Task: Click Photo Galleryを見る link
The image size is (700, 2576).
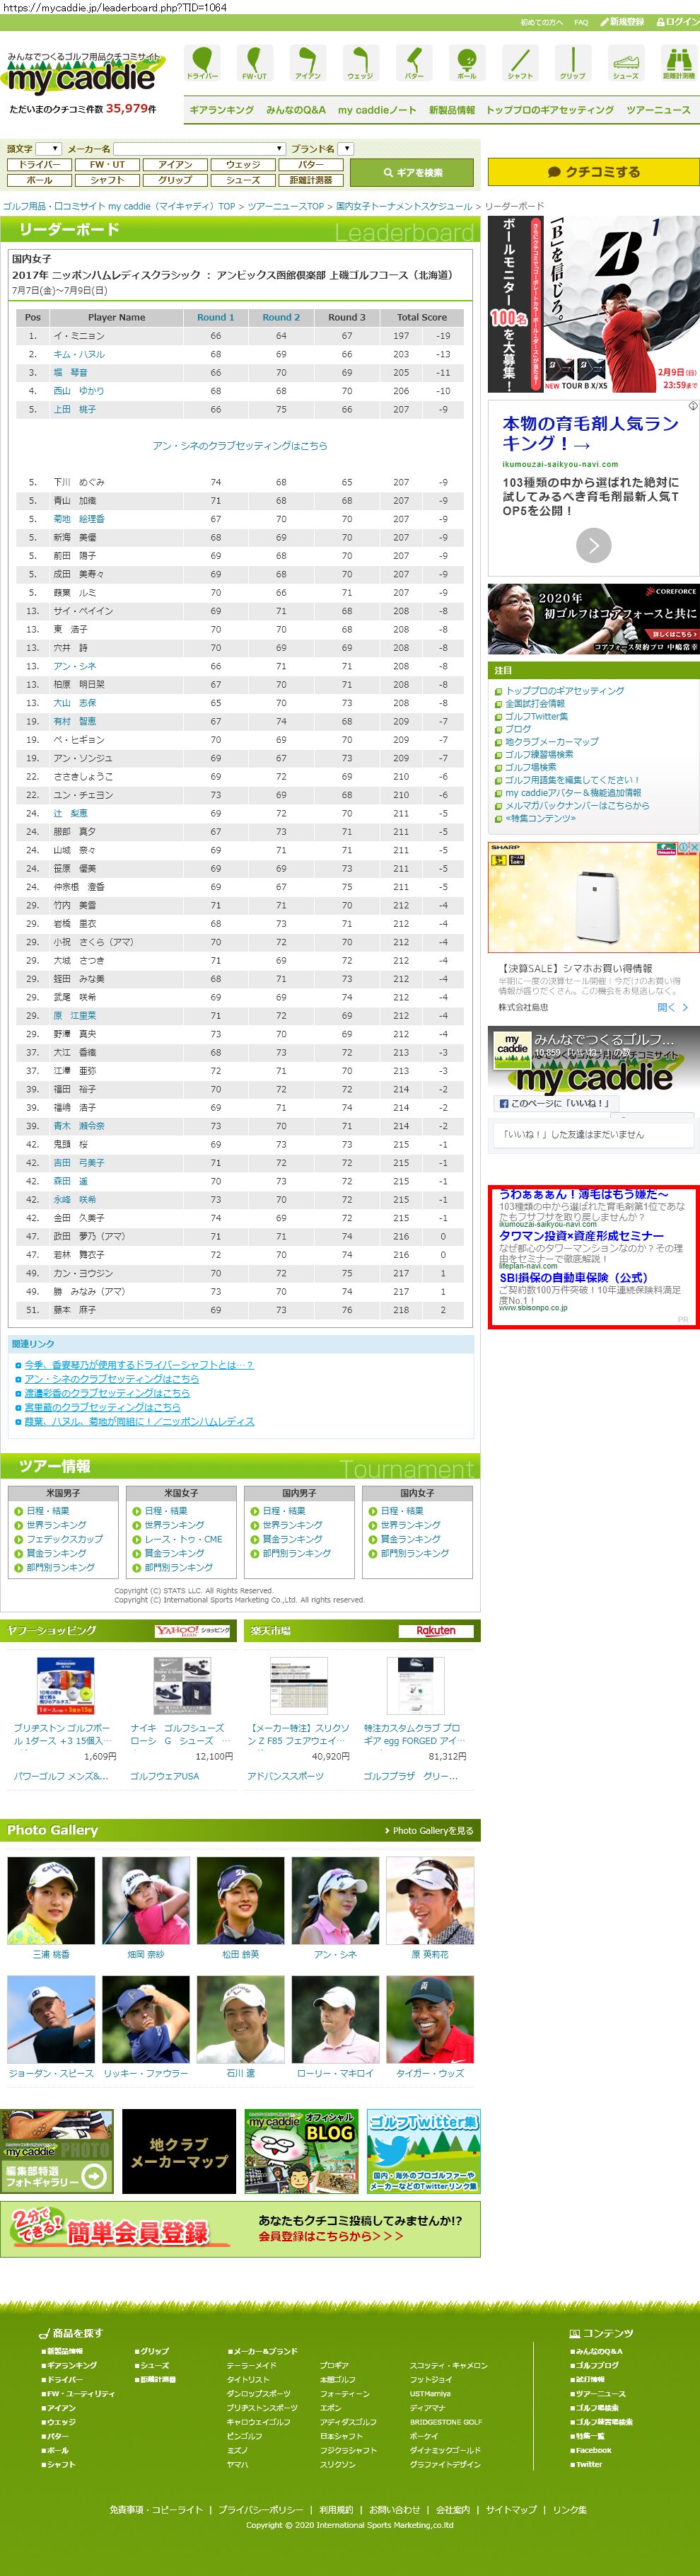Action: [x=429, y=1830]
